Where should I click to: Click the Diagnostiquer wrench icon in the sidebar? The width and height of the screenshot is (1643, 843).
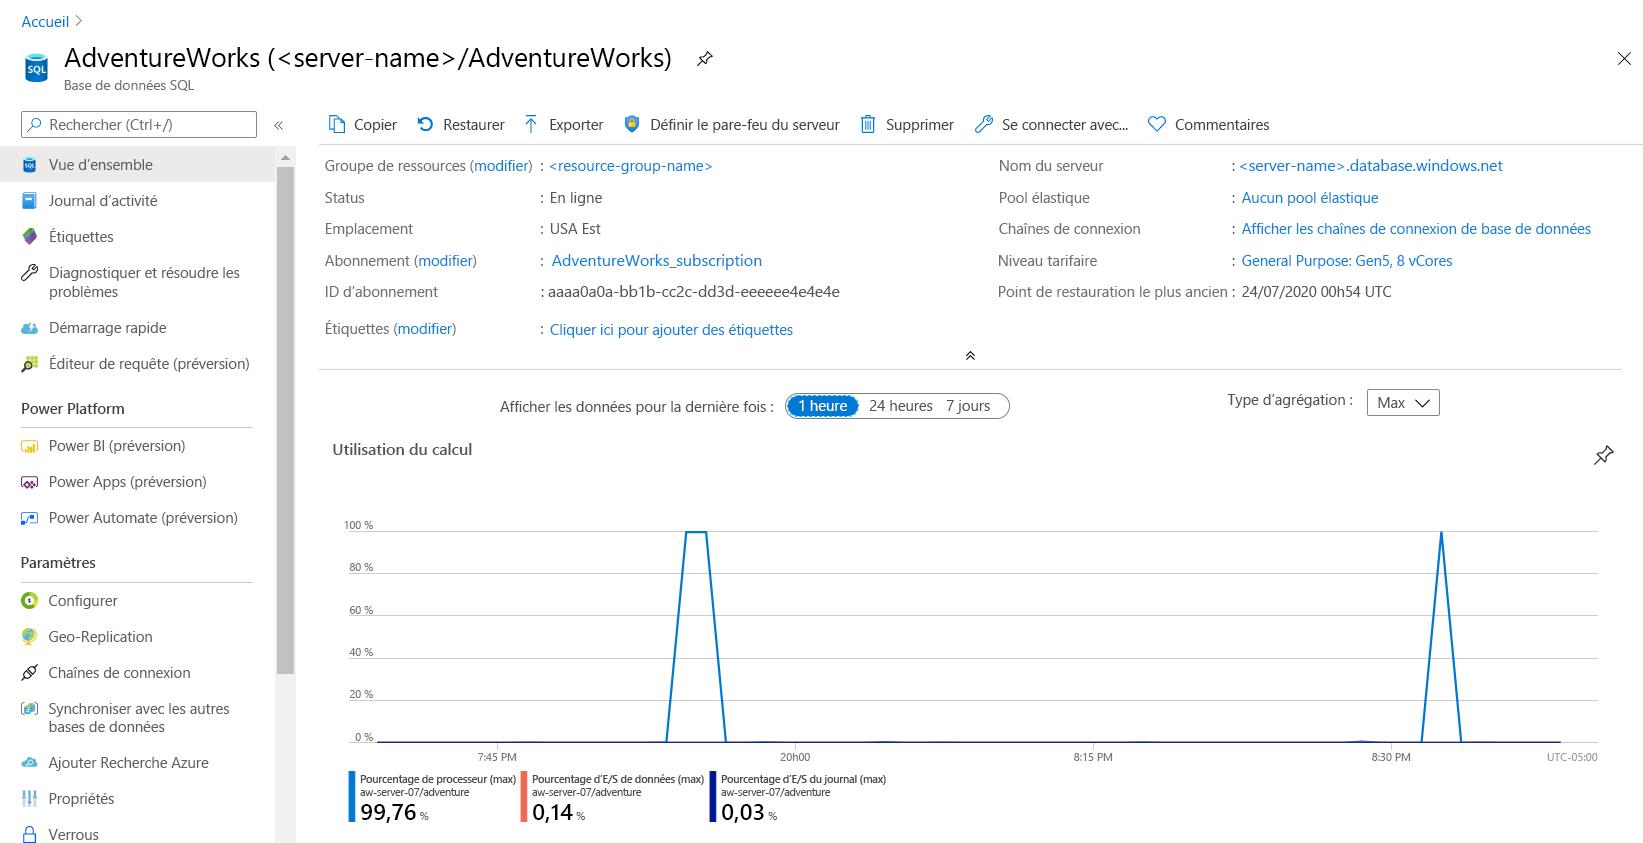(x=30, y=273)
